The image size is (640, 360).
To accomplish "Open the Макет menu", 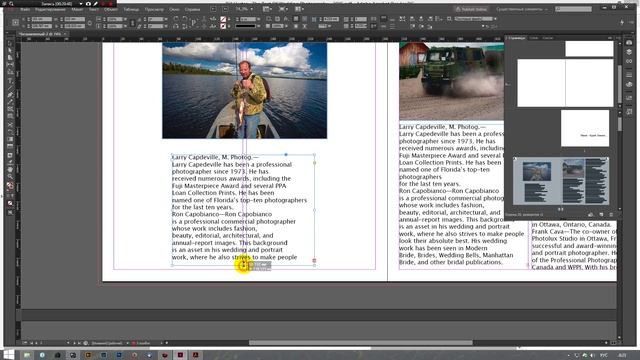I will click(x=77, y=9).
